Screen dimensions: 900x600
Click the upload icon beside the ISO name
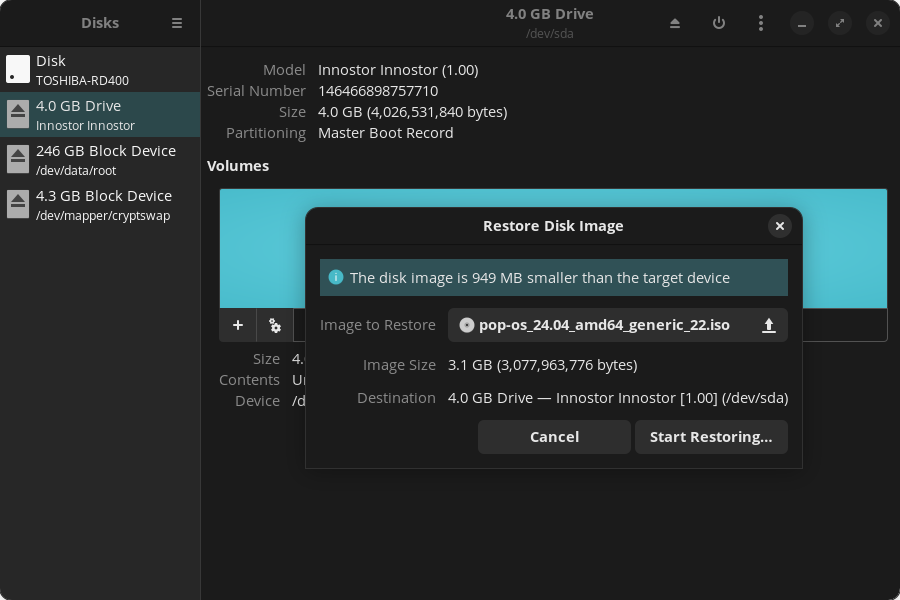pos(768,325)
